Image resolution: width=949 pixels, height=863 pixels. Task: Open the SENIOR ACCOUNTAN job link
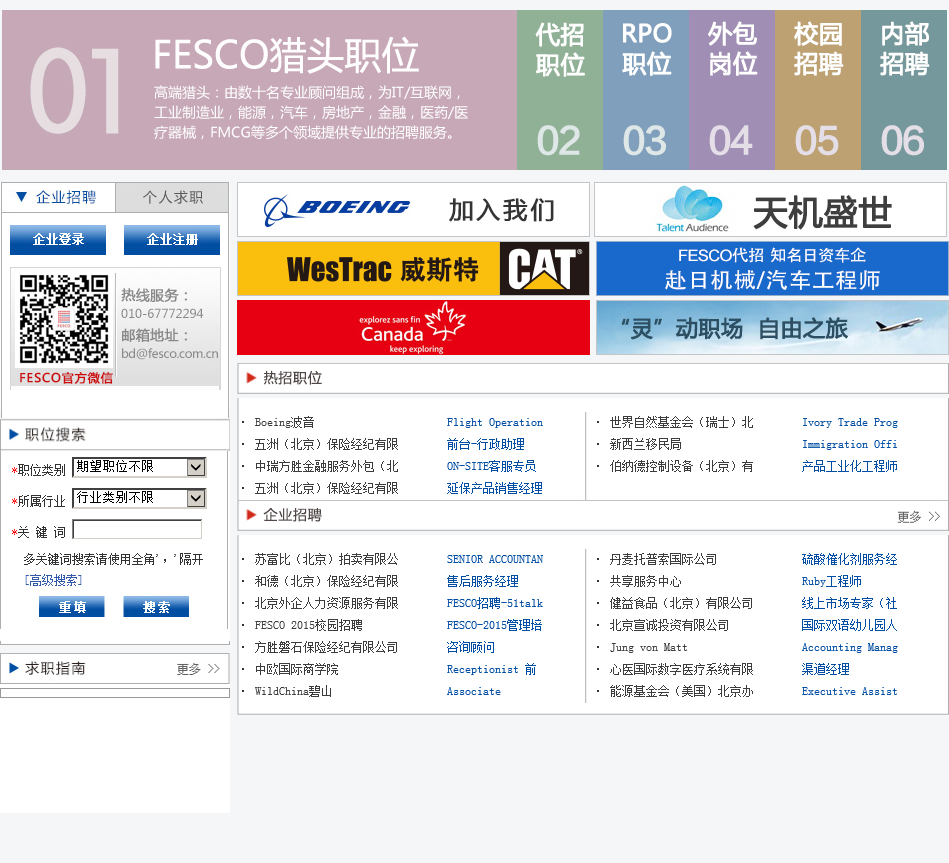[x=494, y=559]
